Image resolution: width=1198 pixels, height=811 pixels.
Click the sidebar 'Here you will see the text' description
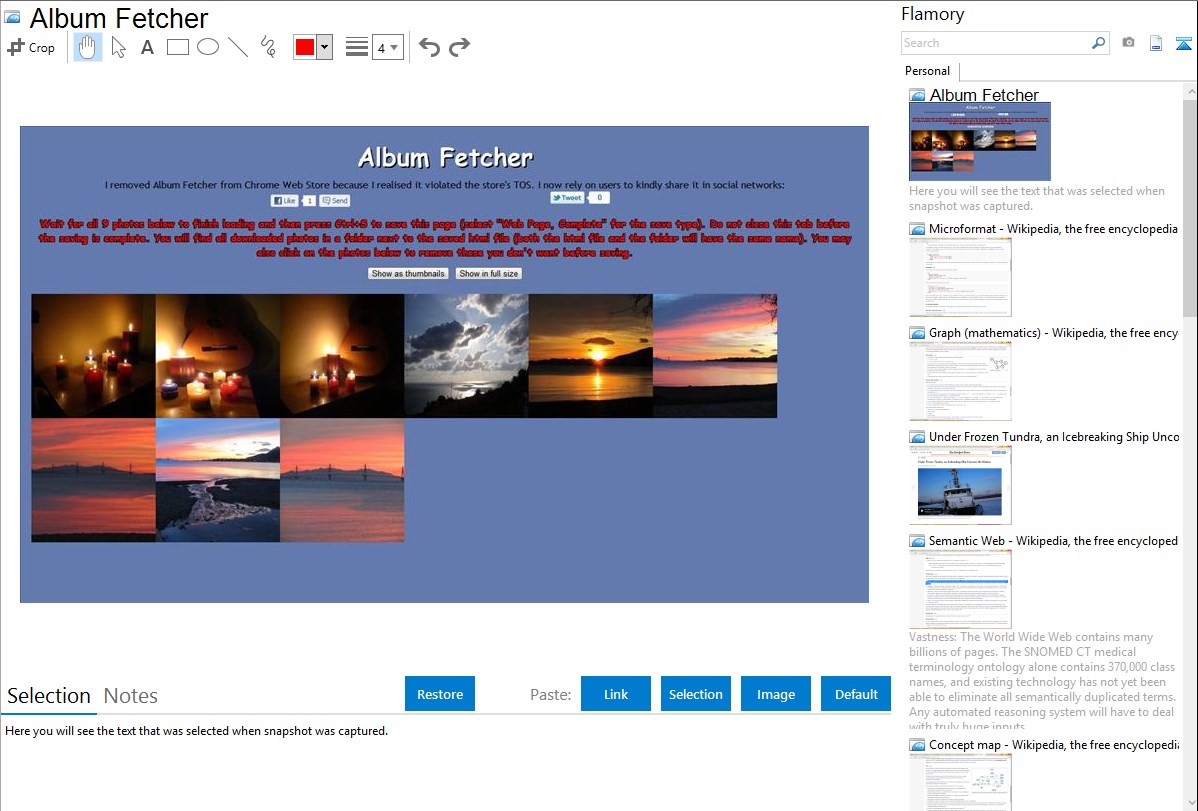pyautogui.click(x=1037, y=198)
